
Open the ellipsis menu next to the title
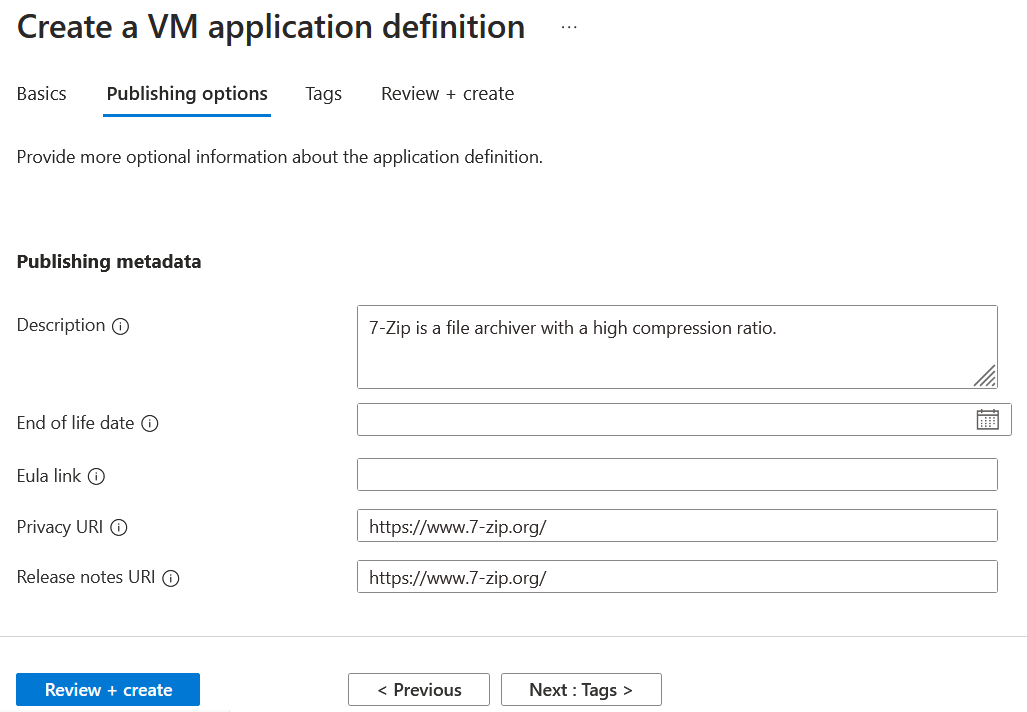pos(568,28)
